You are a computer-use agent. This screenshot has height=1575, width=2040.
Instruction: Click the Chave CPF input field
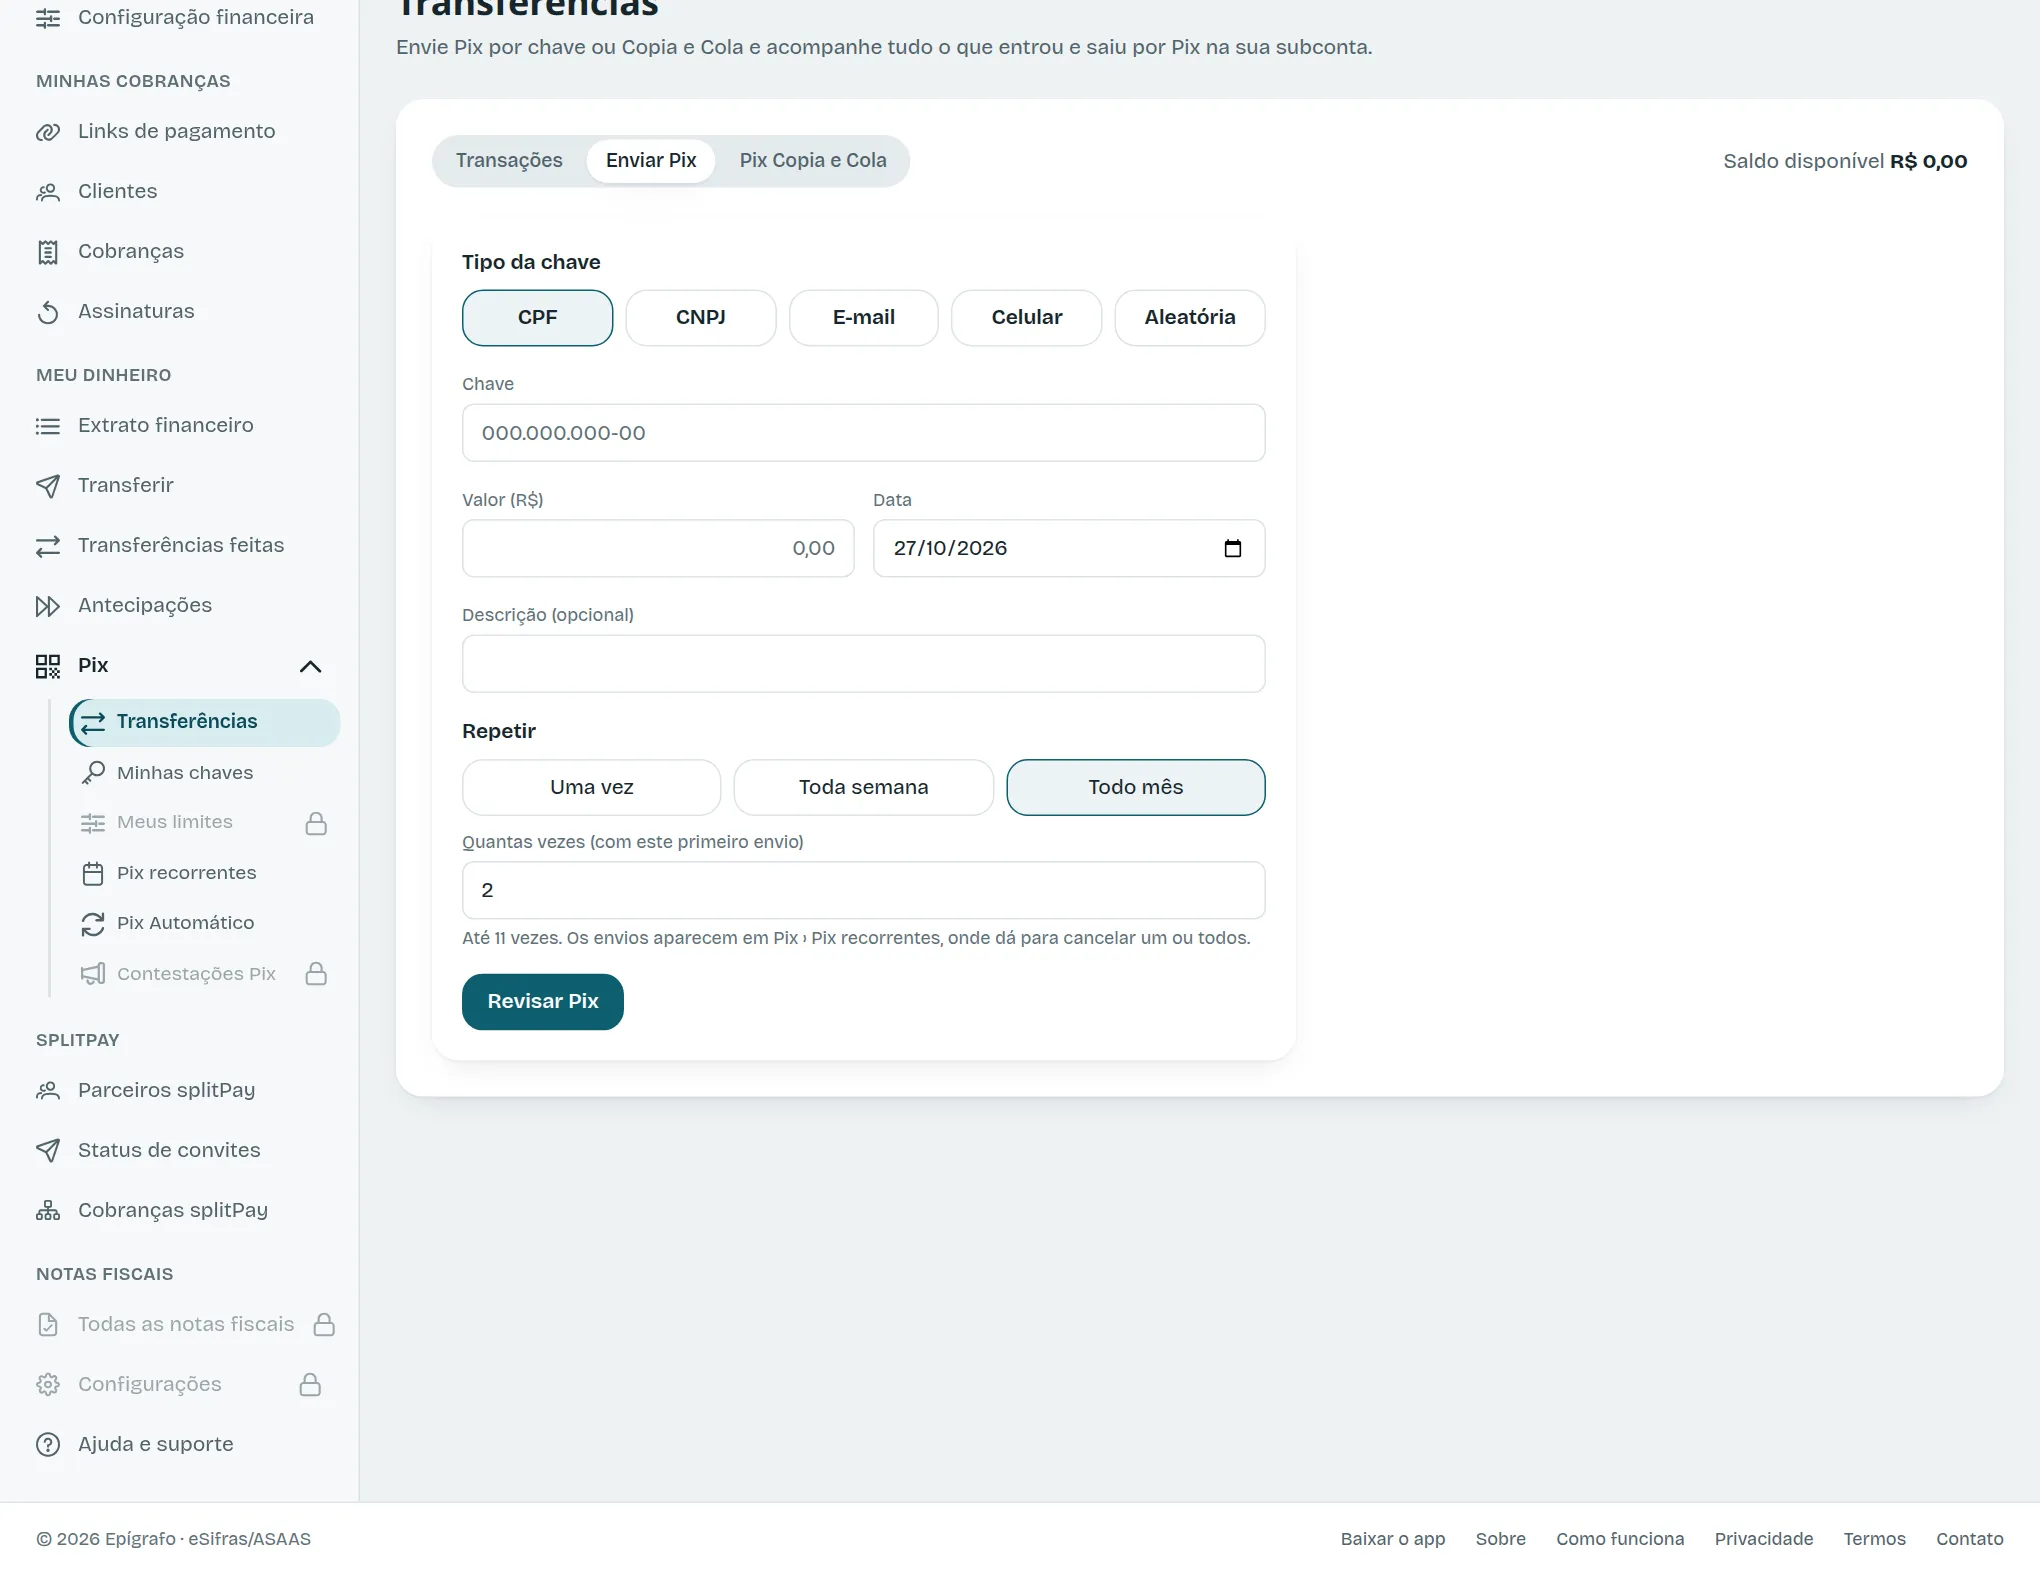coord(864,433)
